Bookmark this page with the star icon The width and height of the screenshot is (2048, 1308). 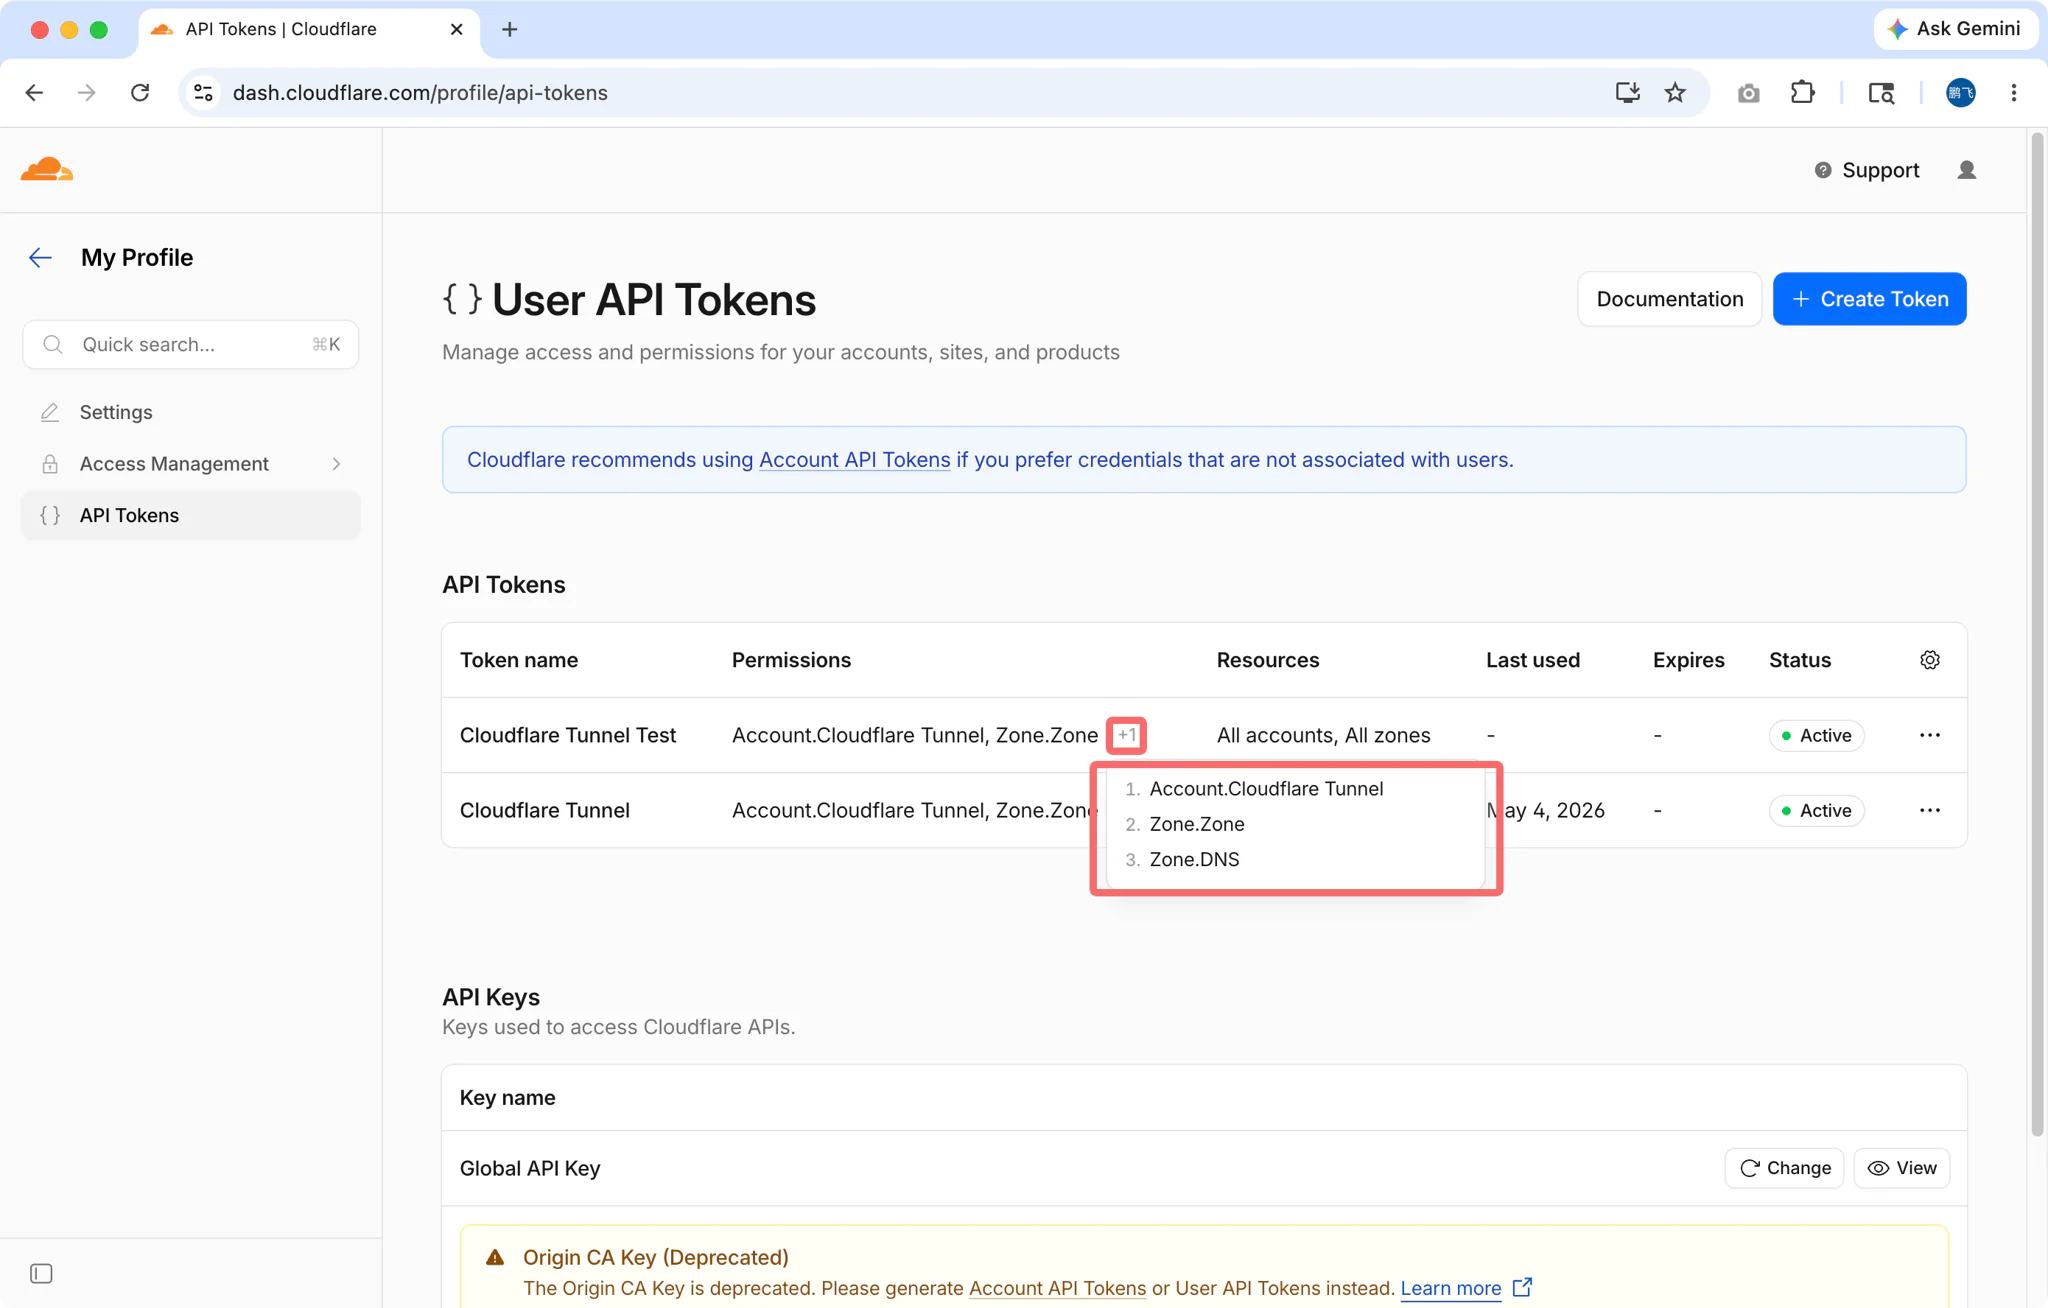click(1675, 93)
